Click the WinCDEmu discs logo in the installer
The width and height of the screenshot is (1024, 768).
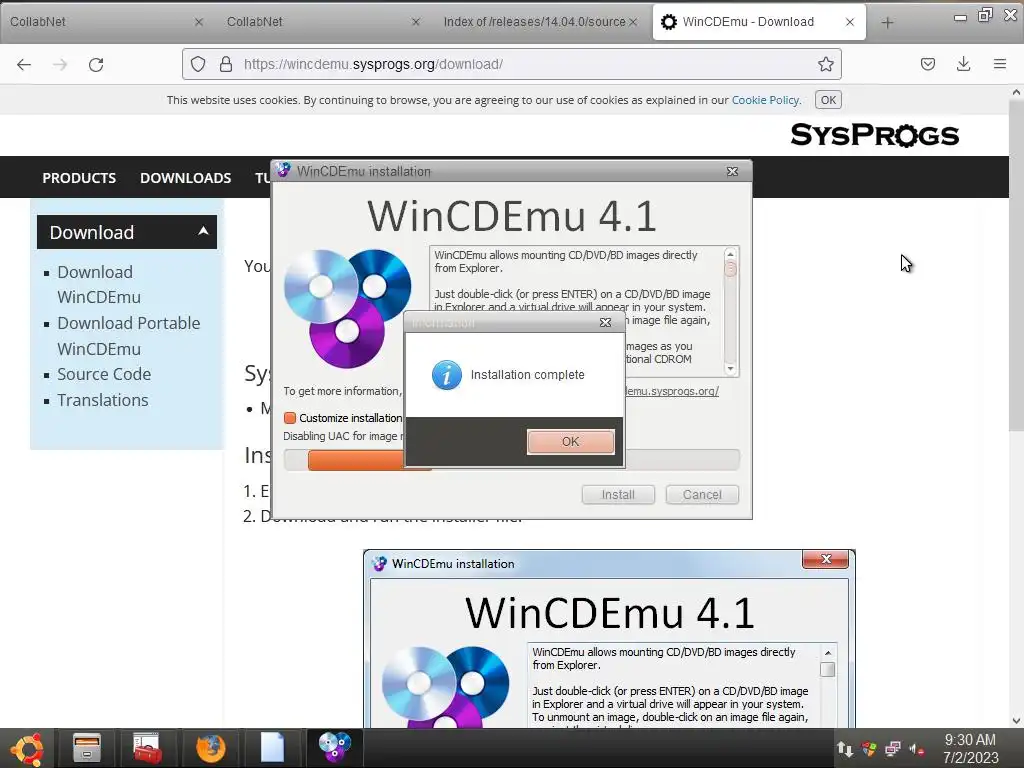[347, 308]
